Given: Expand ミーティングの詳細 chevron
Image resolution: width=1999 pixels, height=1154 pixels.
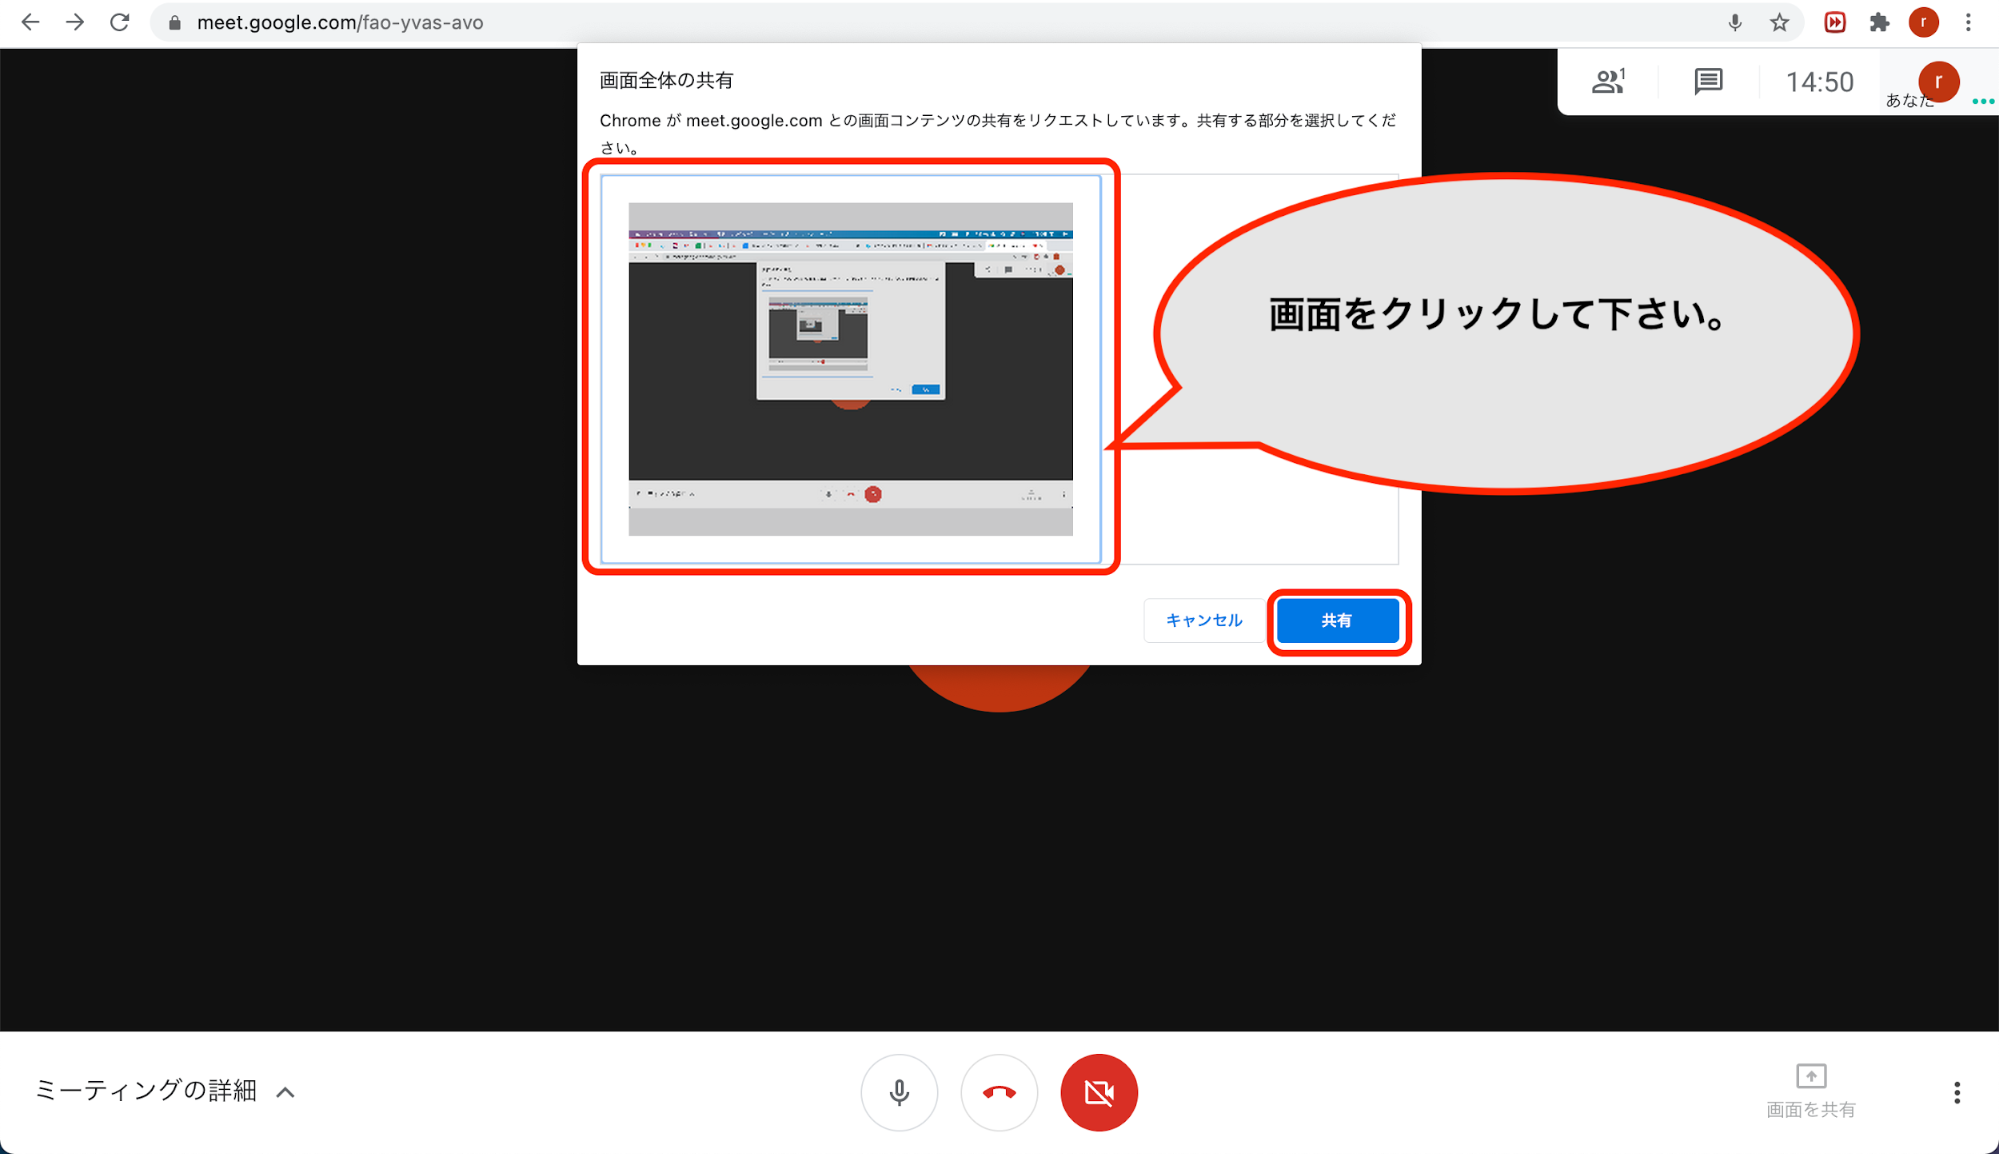Looking at the screenshot, I should click(286, 1092).
